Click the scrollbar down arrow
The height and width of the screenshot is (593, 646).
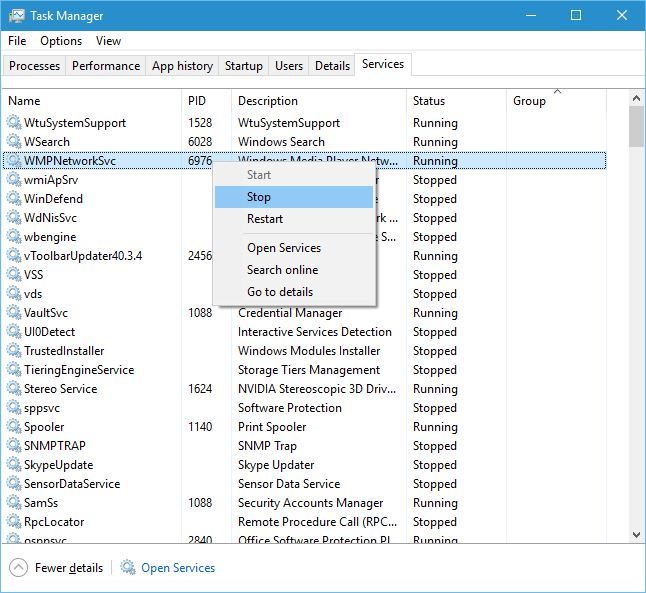[636, 535]
